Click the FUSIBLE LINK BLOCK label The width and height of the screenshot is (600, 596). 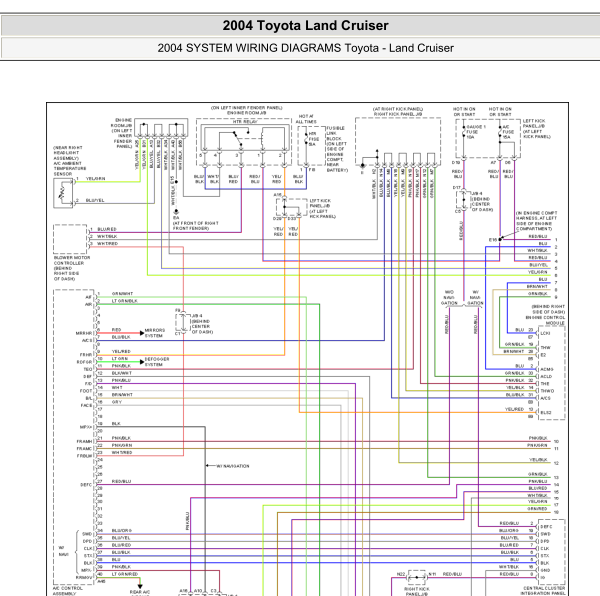tap(335, 133)
